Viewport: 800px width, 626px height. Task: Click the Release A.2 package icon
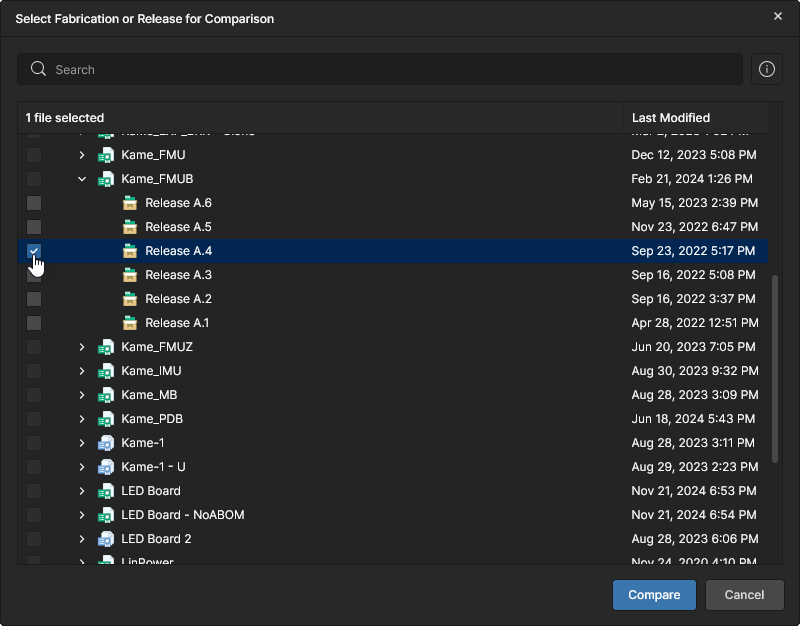tap(130, 299)
